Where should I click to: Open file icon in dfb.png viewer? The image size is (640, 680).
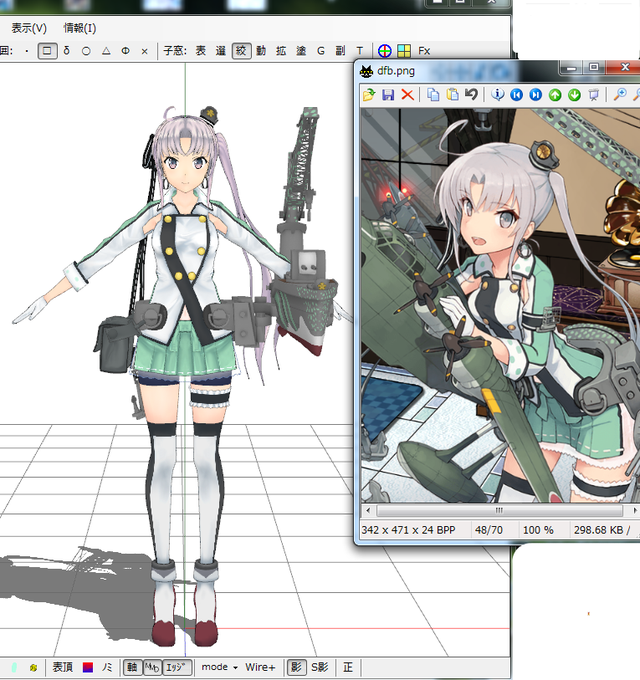(x=369, y=95)
